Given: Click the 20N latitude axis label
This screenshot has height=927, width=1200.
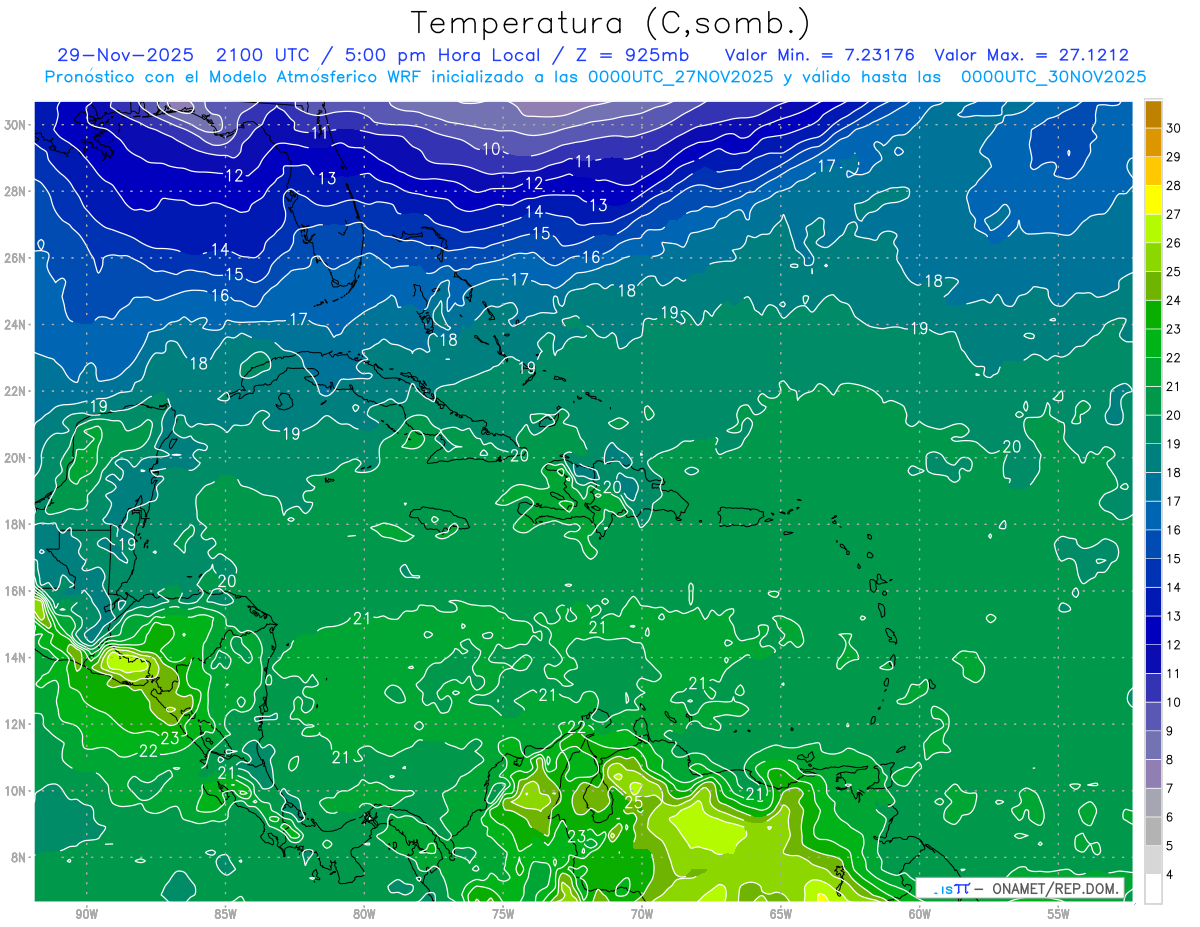Looking at the screenshot, I should pos(17,458).
